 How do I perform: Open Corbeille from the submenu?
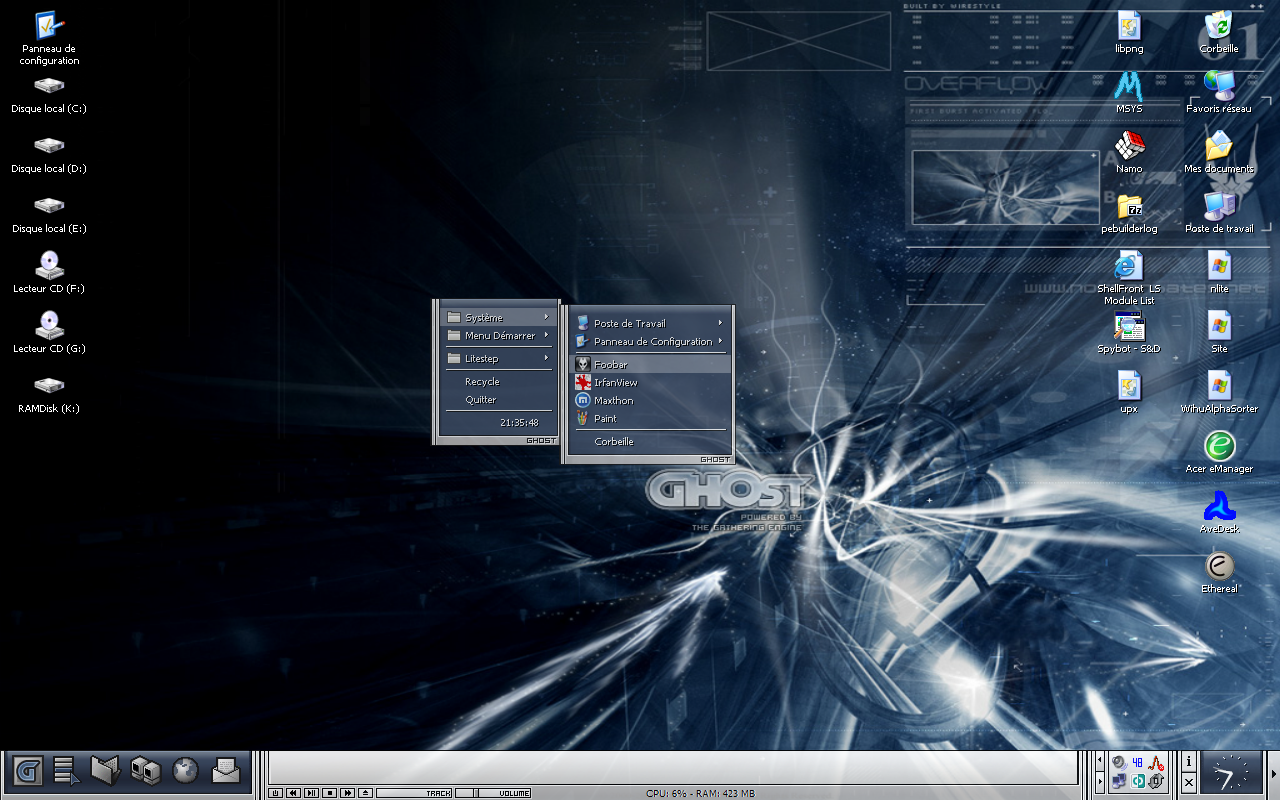click(x=649, y=441)
